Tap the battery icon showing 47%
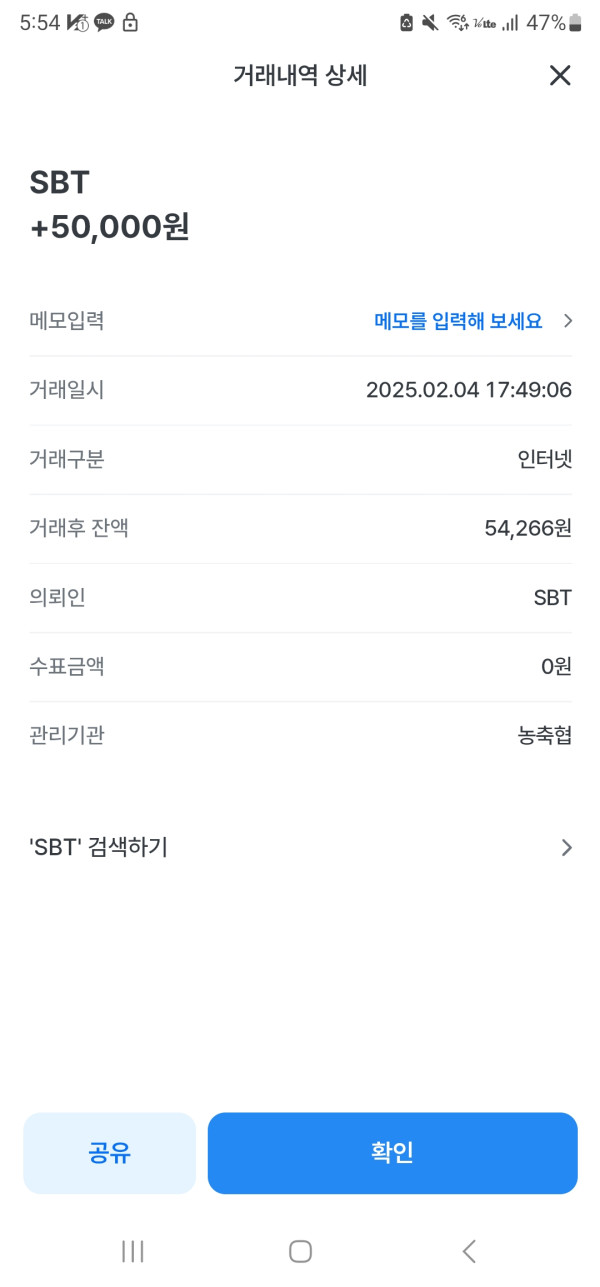 coord(575,23)
